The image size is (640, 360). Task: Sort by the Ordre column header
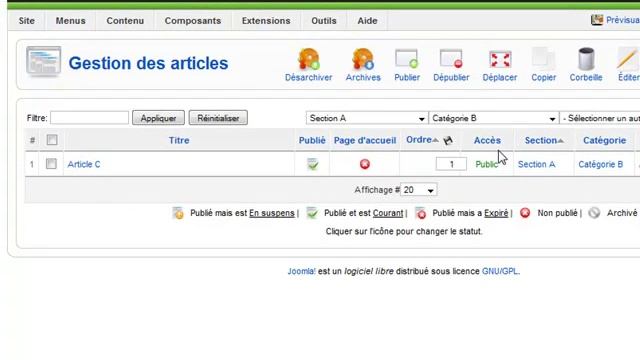[x=419, y=140]
